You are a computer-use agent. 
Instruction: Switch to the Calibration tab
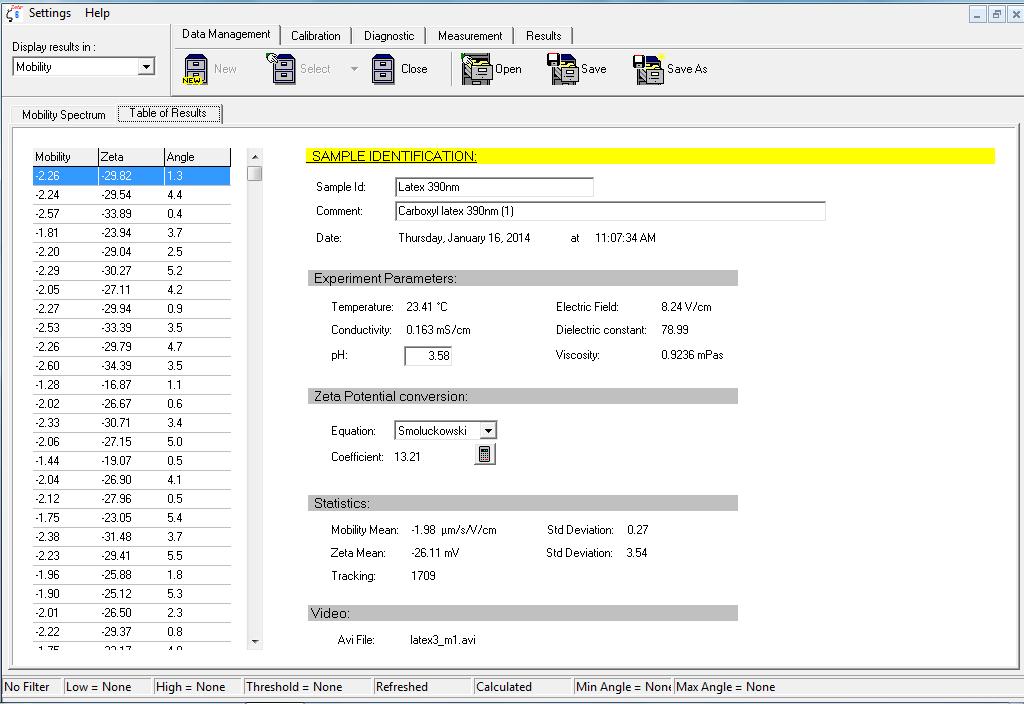(x=316, y=36)
